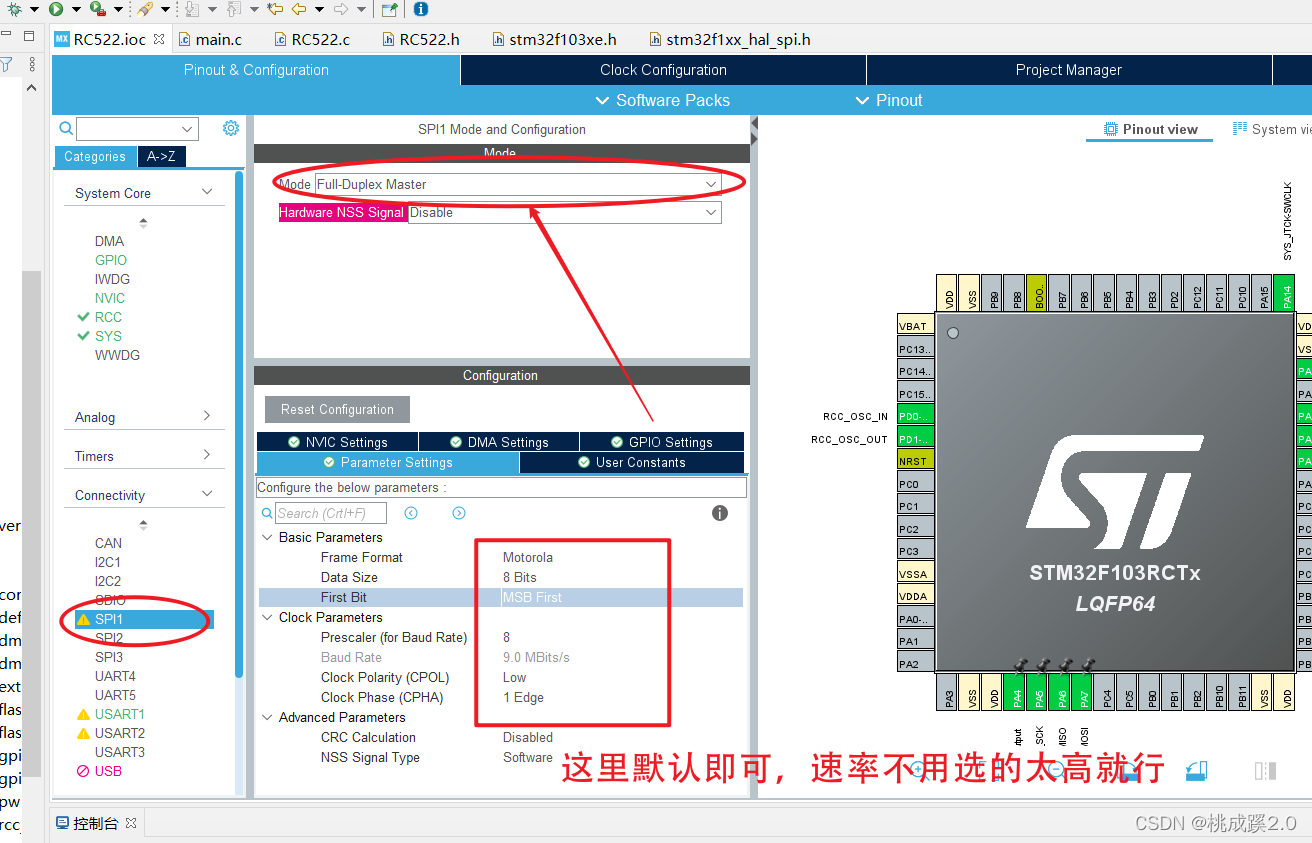This screenshot has height=843, width=1312.
Task: Click the magnifier beside category search box
Action: pyautogui.click(x=66, y=128)
